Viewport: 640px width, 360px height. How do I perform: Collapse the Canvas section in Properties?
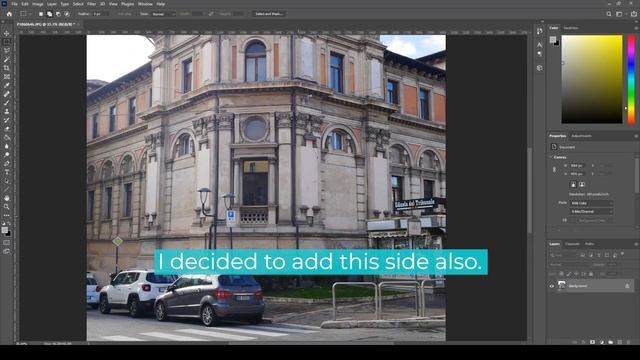point(551,157)
